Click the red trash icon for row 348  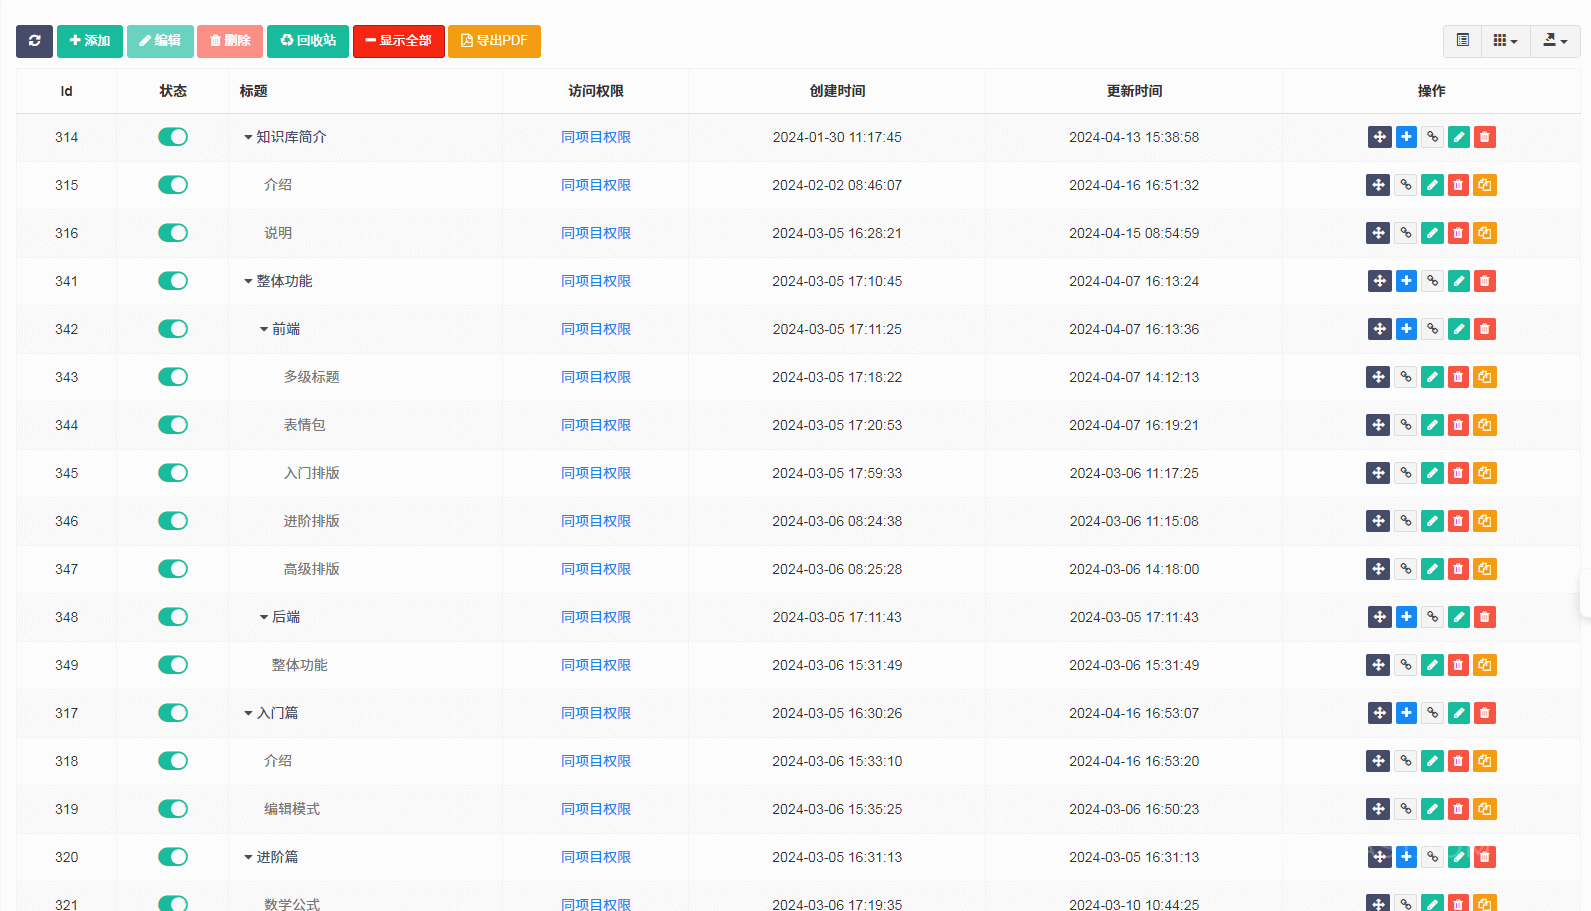(1485, 617)
